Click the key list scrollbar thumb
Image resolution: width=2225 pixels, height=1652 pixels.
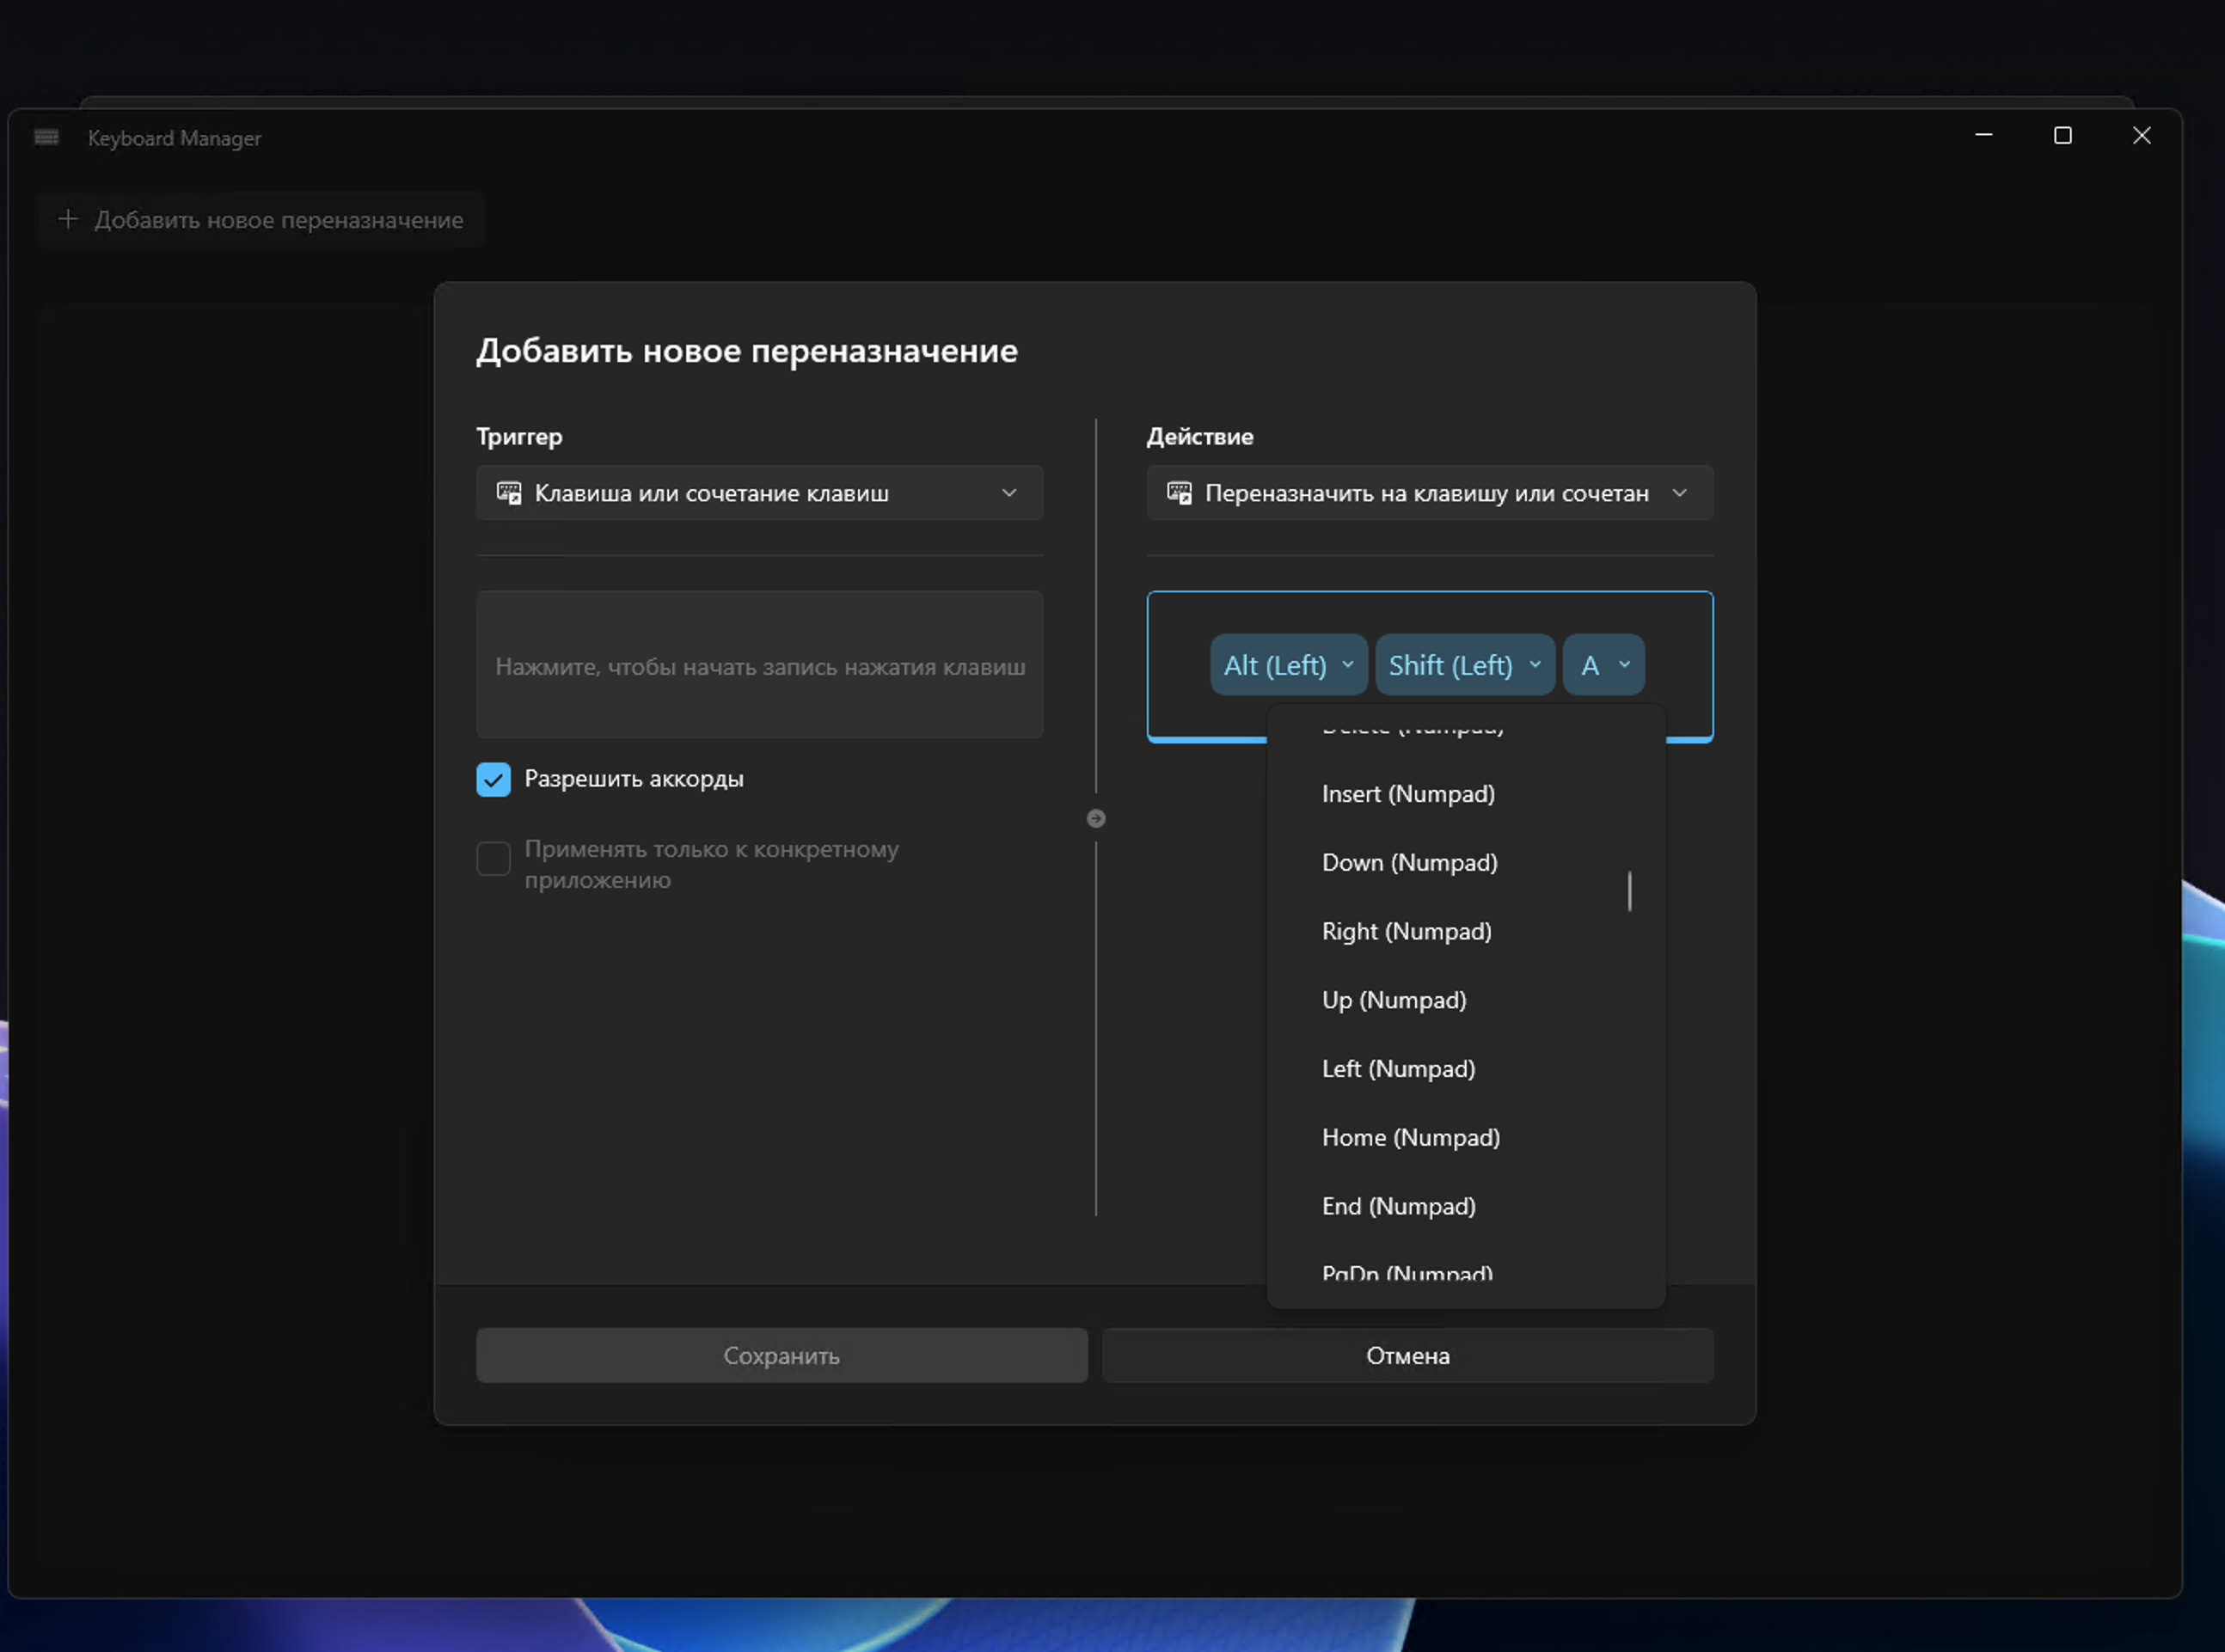1629,891
